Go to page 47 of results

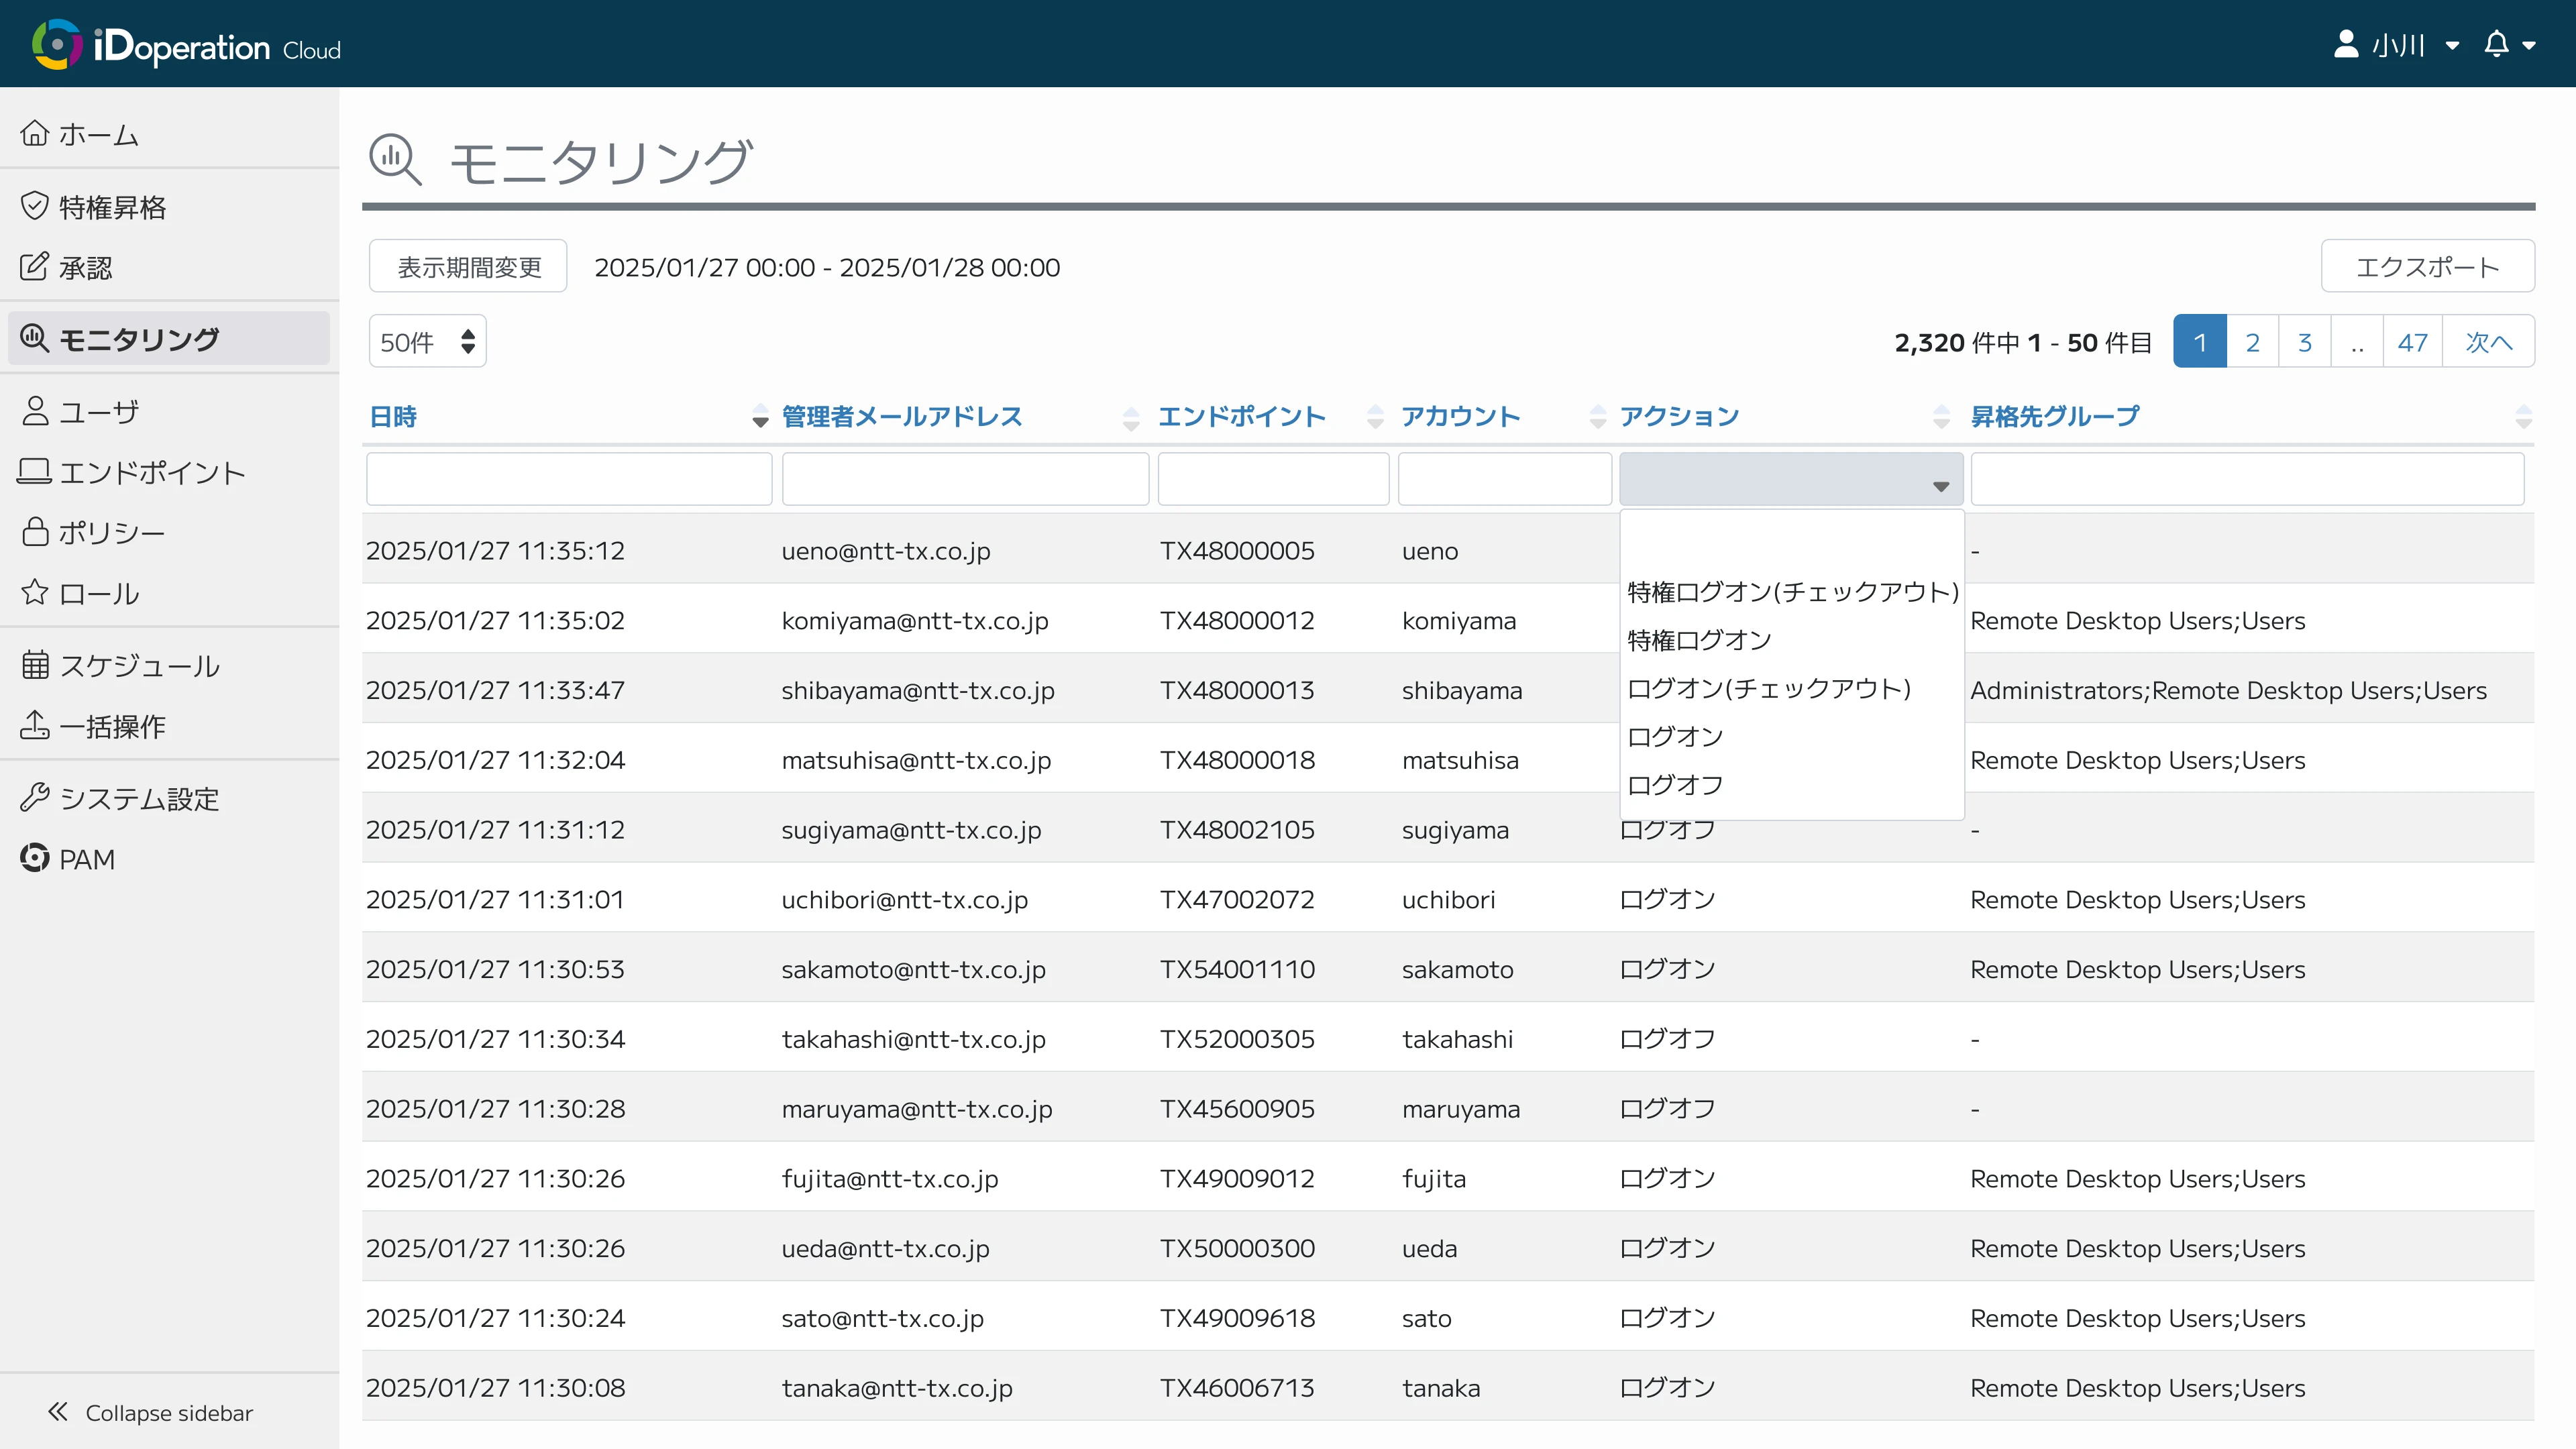click(2412, 342)
